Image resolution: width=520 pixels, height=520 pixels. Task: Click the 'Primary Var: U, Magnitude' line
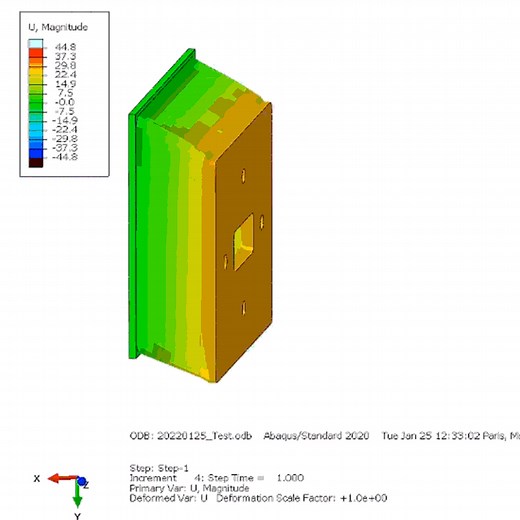189,488
